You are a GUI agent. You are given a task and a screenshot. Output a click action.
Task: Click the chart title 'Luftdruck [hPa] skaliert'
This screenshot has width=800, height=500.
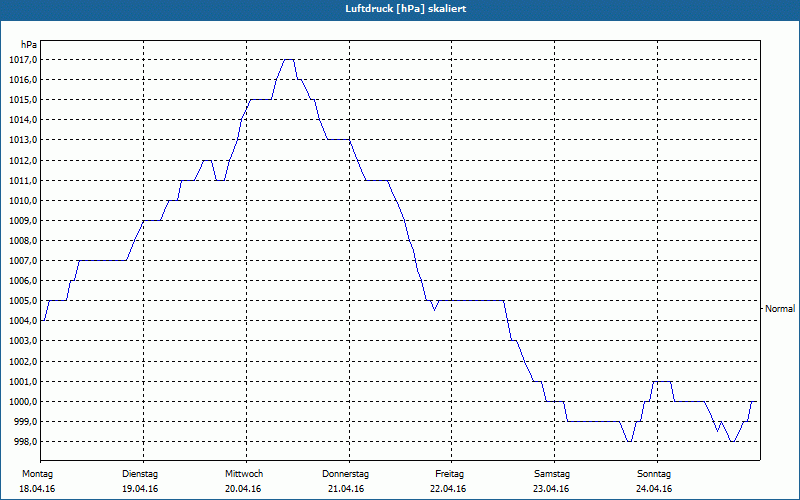(405, 9)
